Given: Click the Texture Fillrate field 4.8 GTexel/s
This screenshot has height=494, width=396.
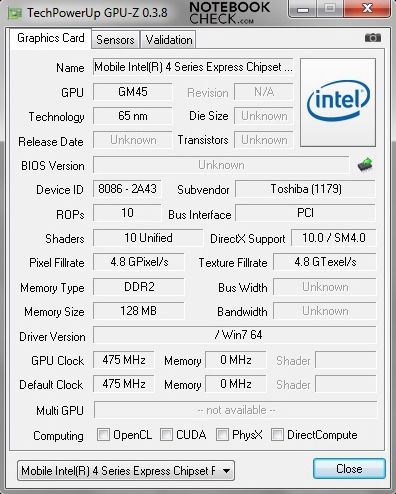Looking at the screenshot, I should pyautogui.click(x=325, y=262).
